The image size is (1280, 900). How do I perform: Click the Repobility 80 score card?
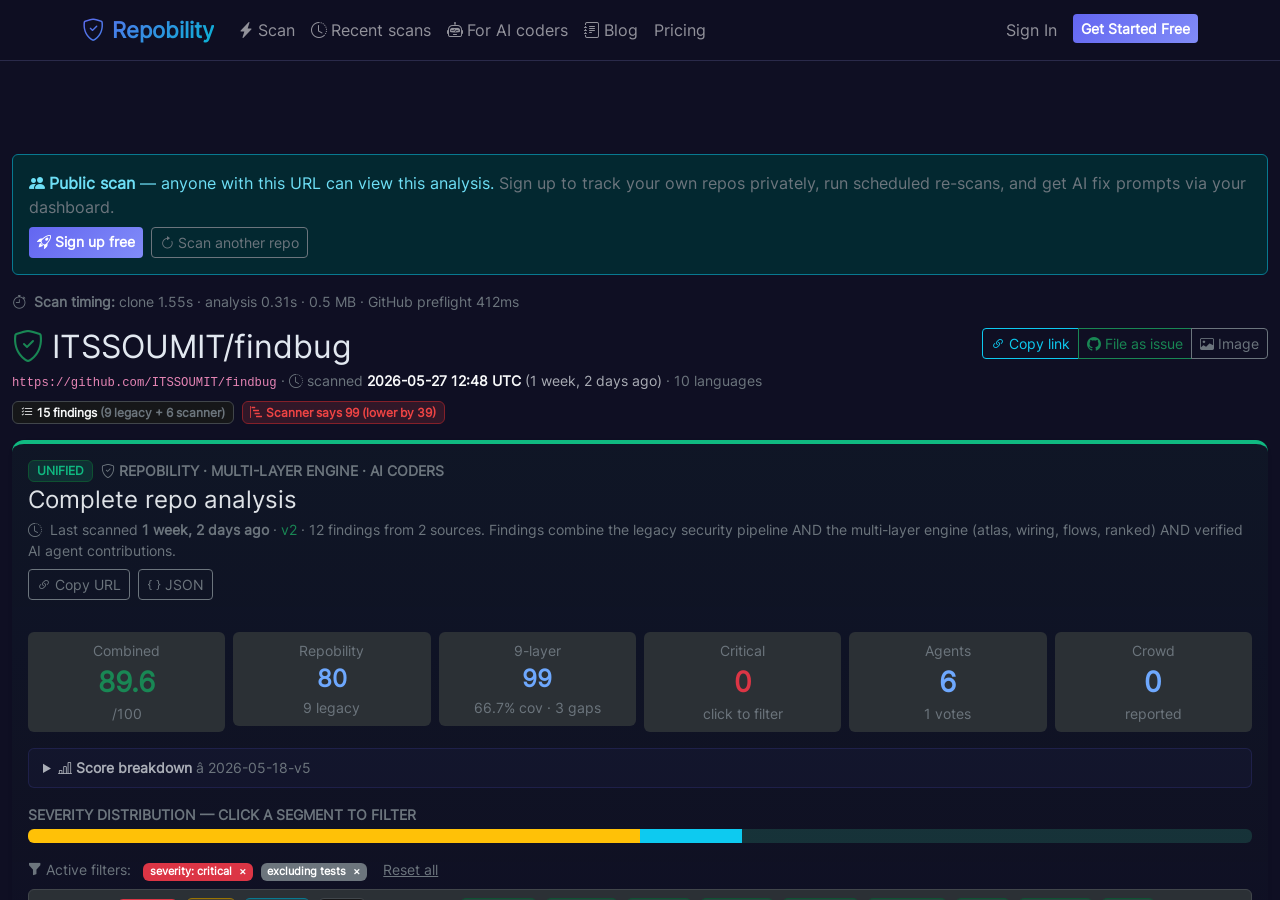(332, 679)
